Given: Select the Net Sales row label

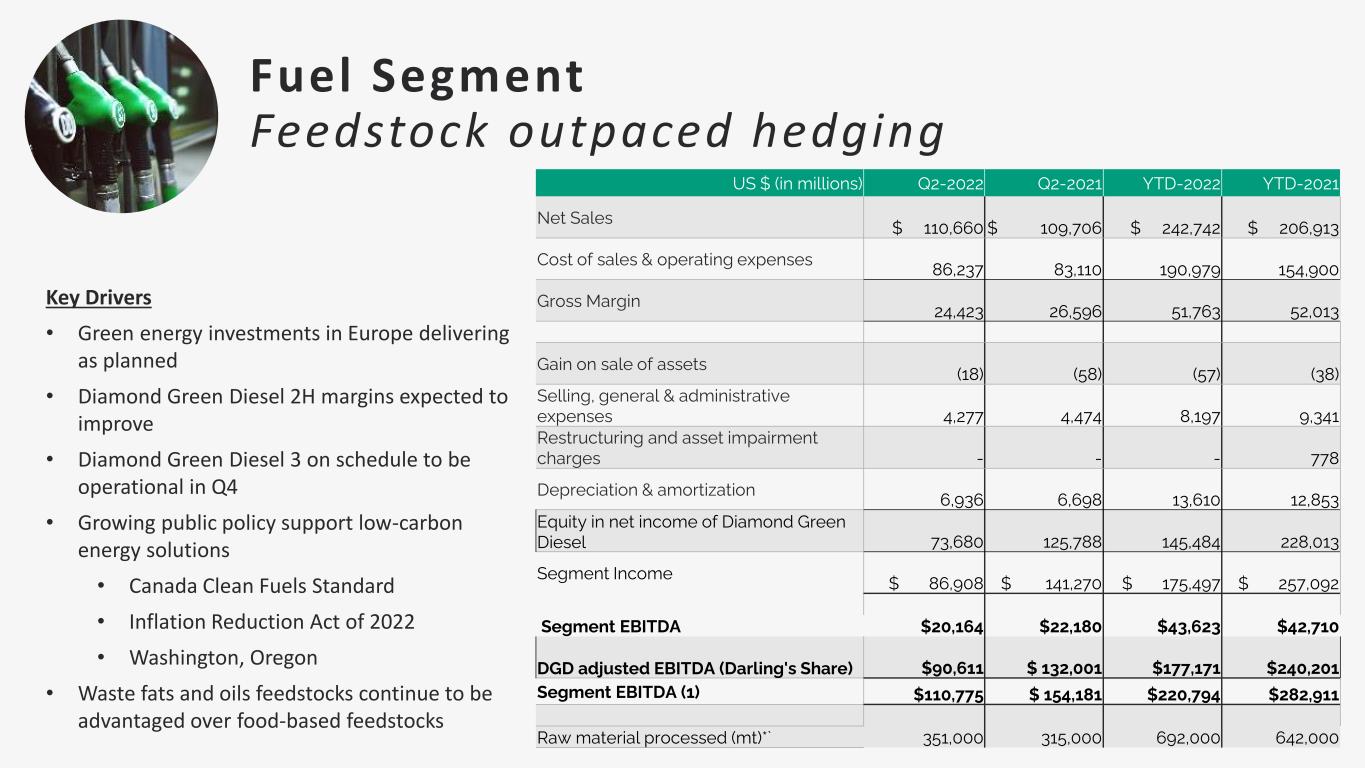Looking at the screenshot, I should [575, 218].
